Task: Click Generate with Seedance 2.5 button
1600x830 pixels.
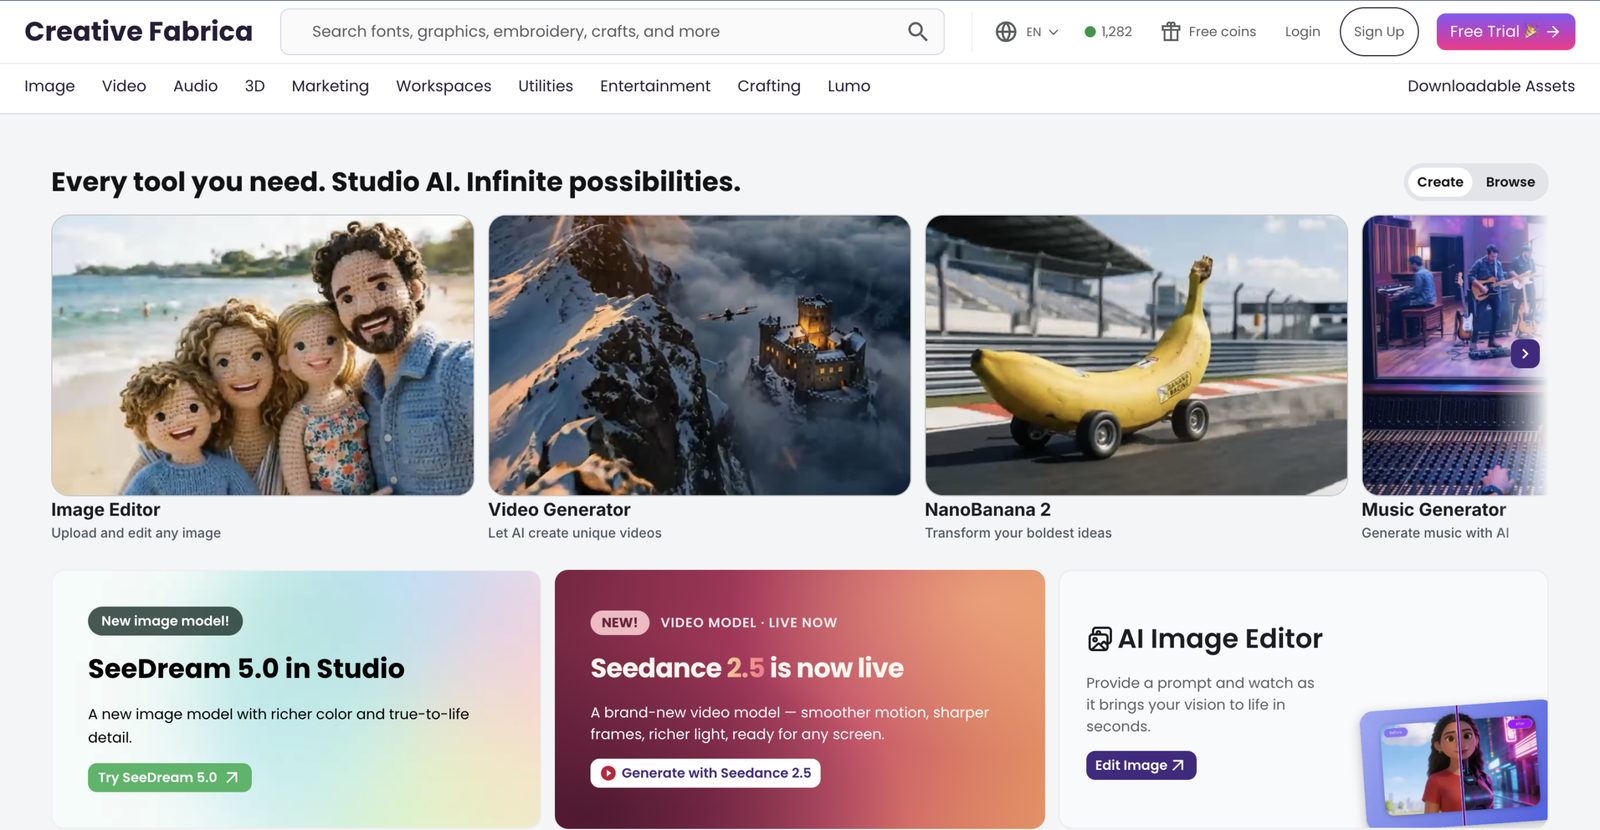Action: (x=705, y=773)
